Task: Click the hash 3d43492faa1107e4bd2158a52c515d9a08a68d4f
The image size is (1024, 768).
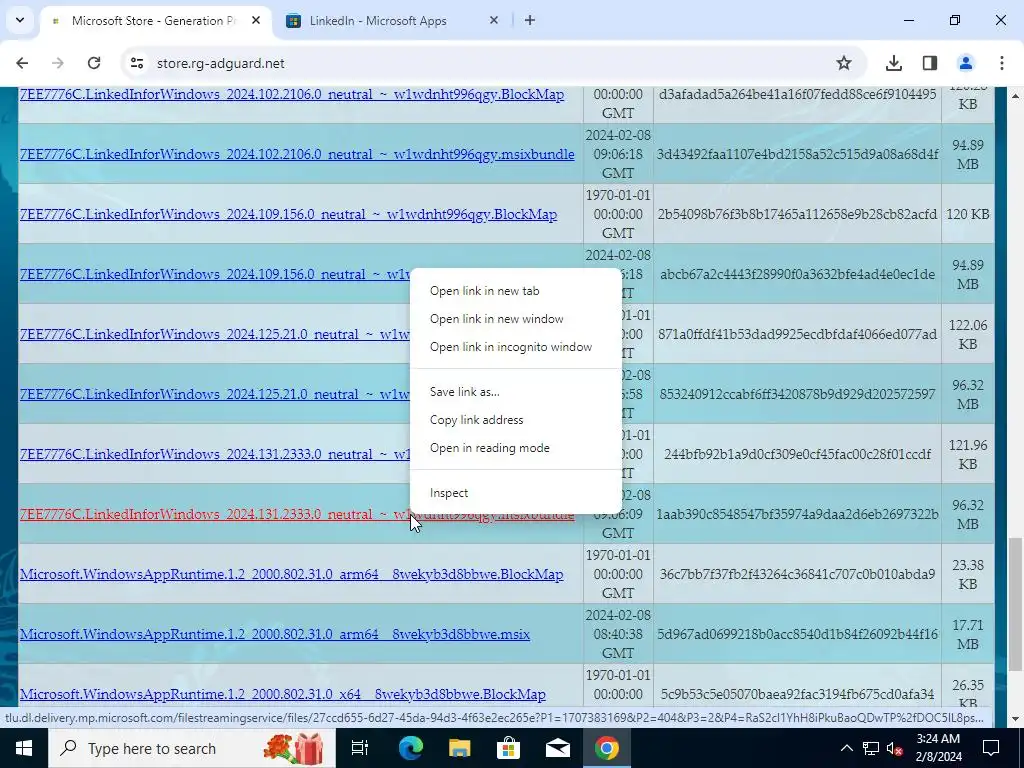Action: 797,155
